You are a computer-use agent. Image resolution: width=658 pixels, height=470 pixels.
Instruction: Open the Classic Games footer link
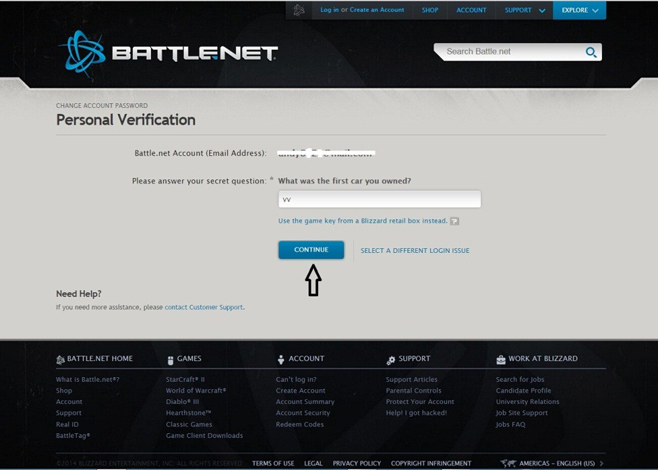point(189,424)
